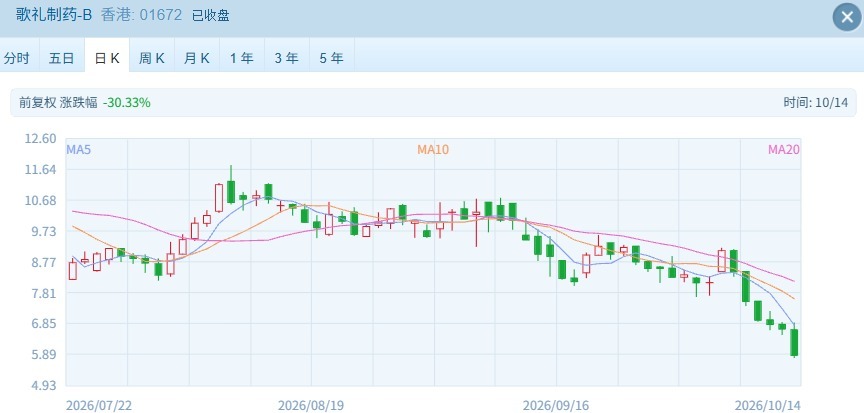Click the 7.81 price axis label
This screenshot has width=864, height=413.
pos(44,292)
